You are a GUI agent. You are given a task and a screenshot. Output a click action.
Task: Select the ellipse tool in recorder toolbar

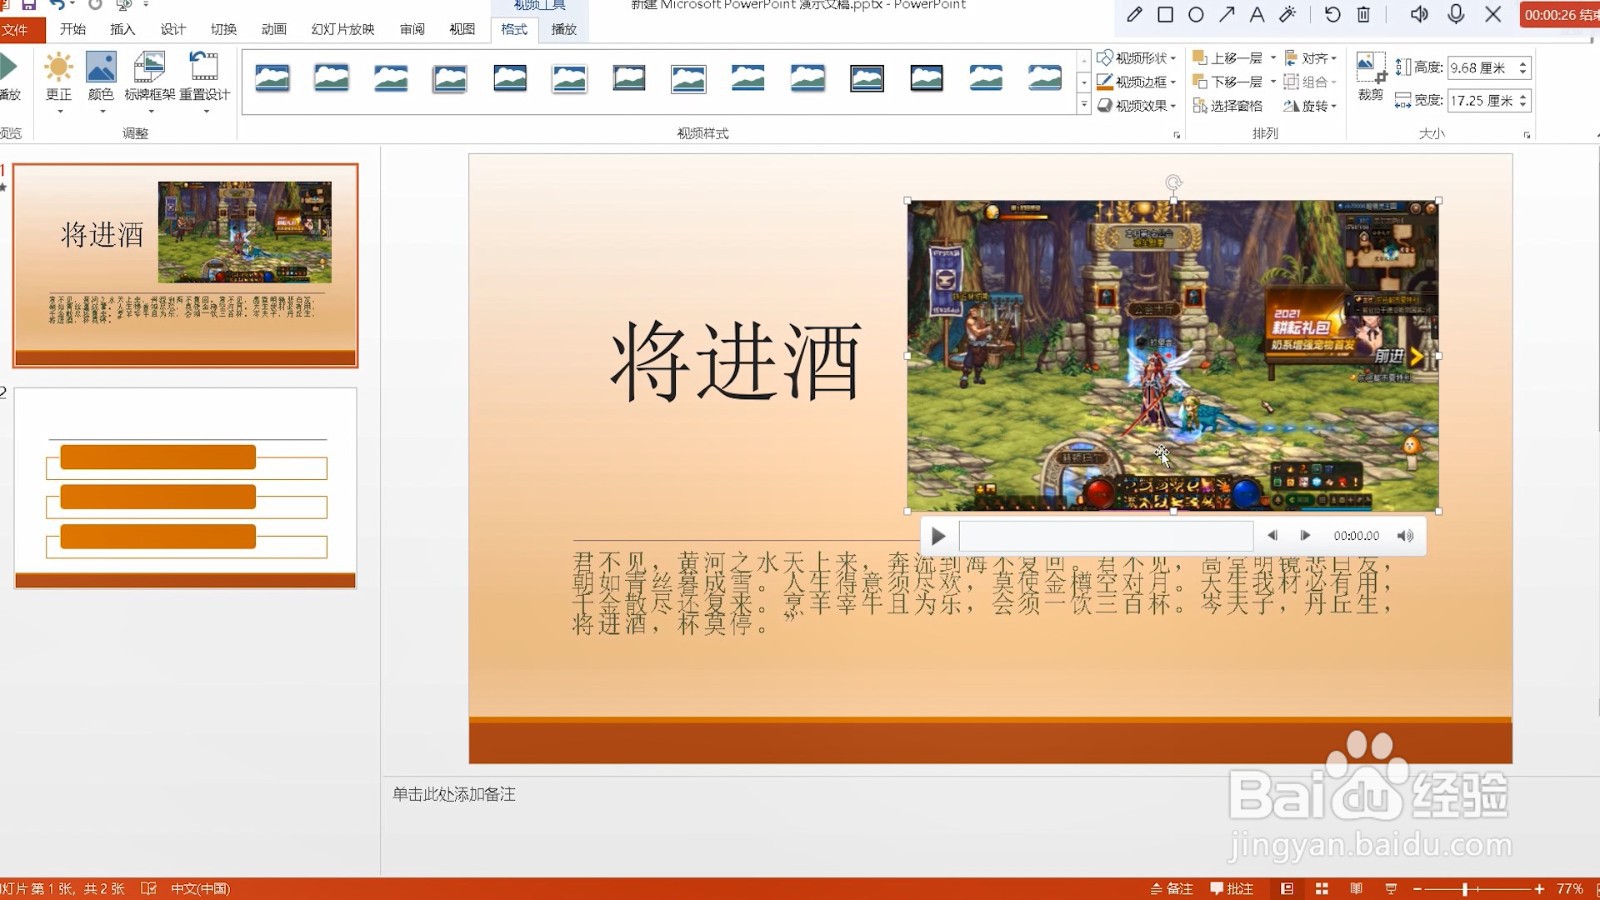[x=1196, y=14]
